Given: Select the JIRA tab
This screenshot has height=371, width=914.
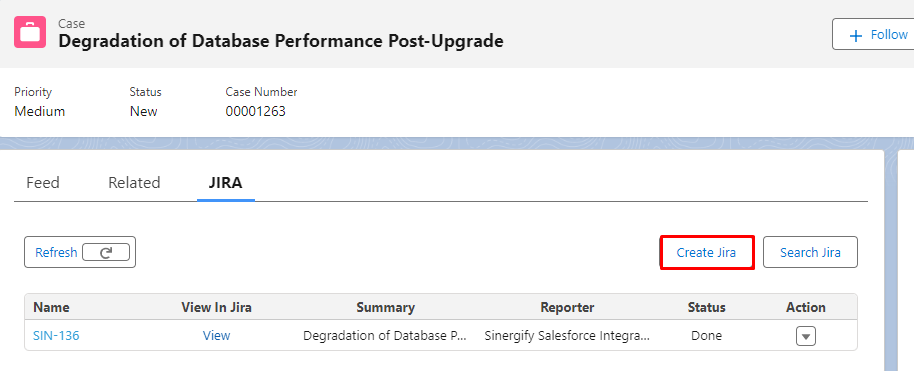Looking at the screenshot, I should point(226,183).
